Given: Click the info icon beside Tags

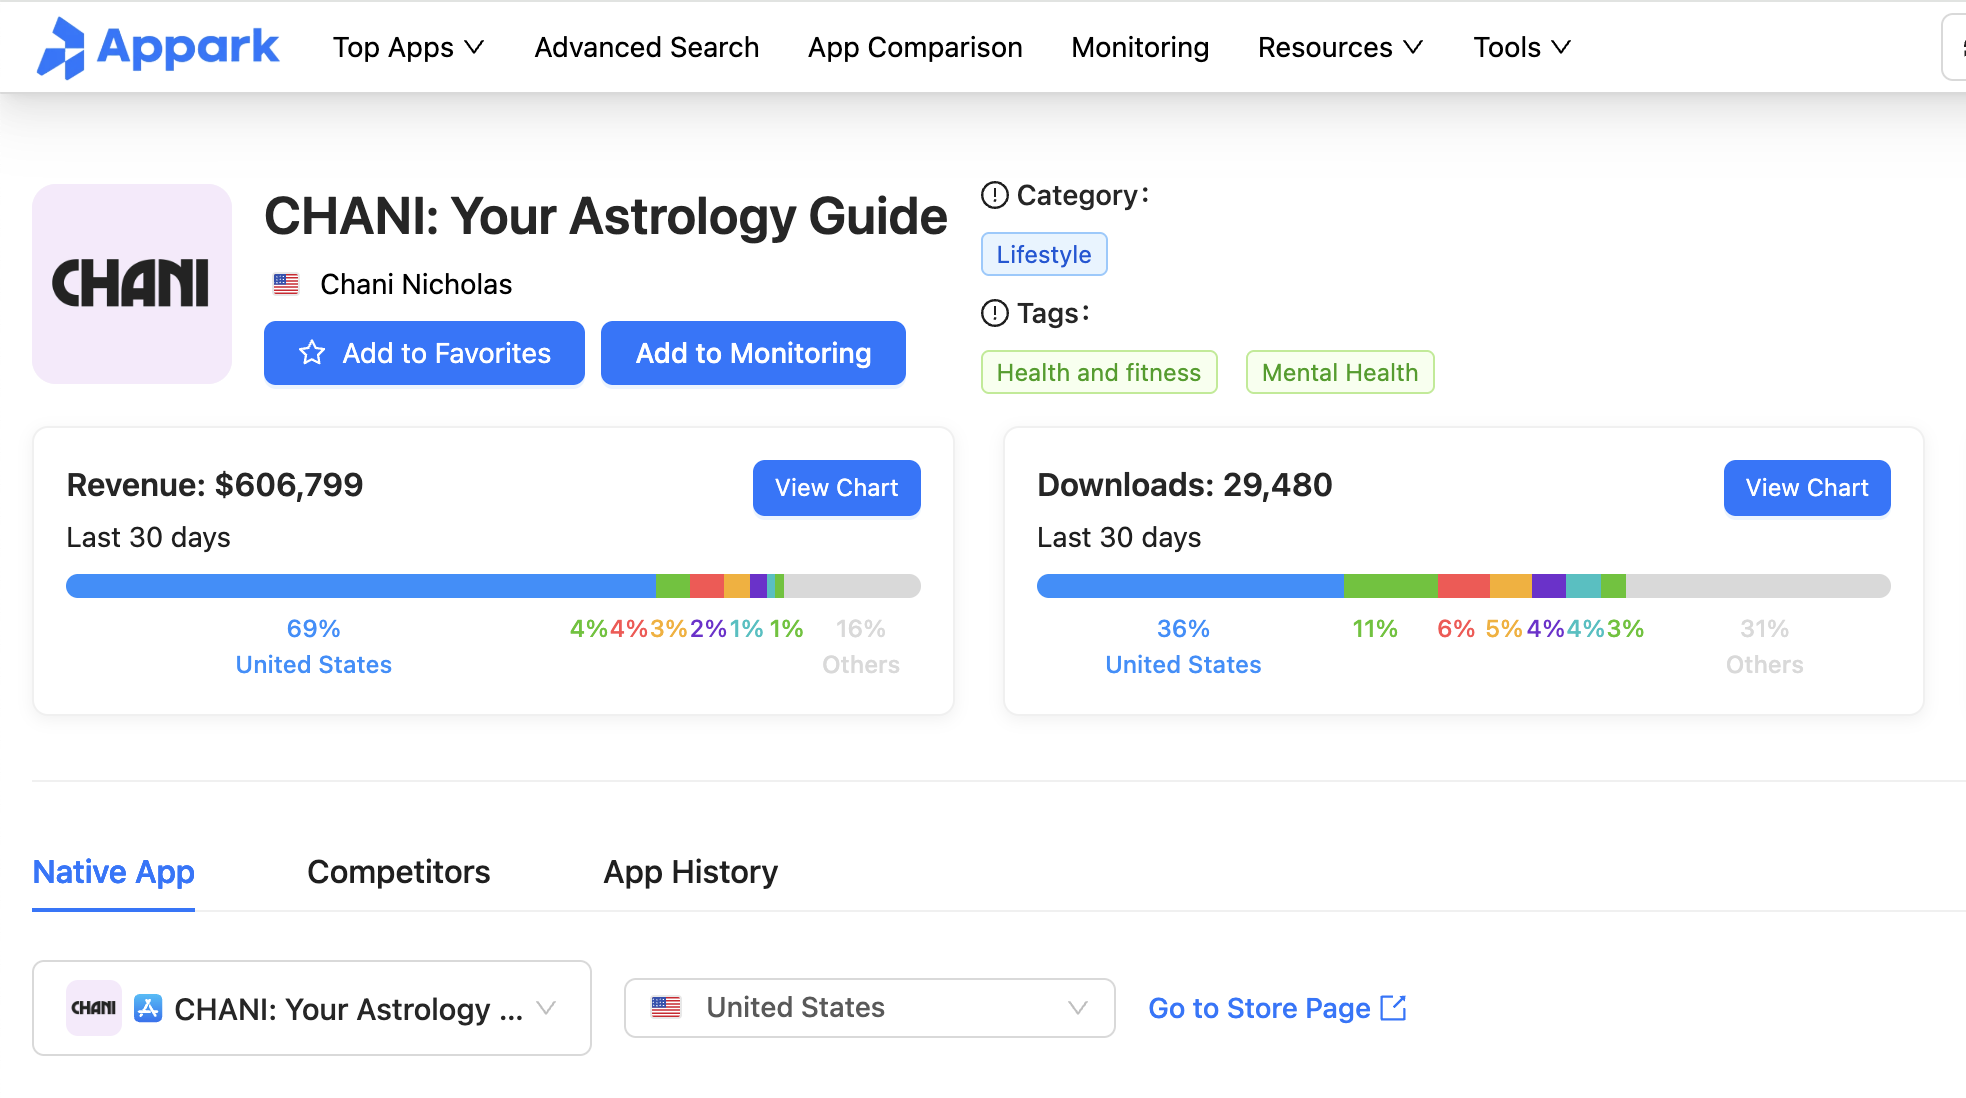Looking at the screenshot, I should tap(993, 313).
